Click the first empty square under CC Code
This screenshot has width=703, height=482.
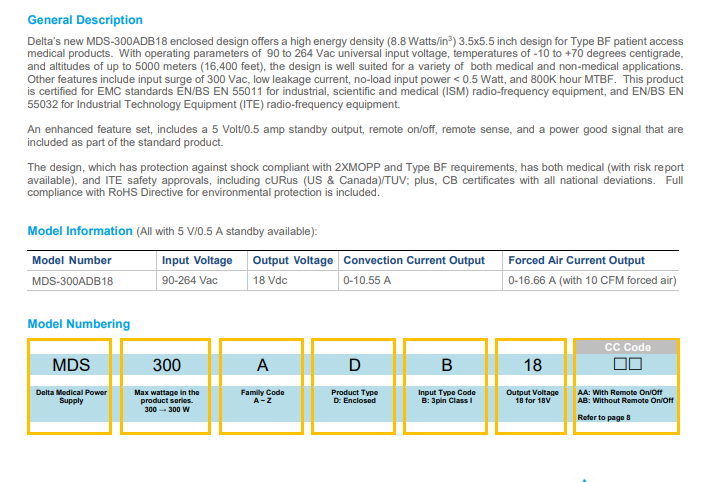(x=620, y=364)
